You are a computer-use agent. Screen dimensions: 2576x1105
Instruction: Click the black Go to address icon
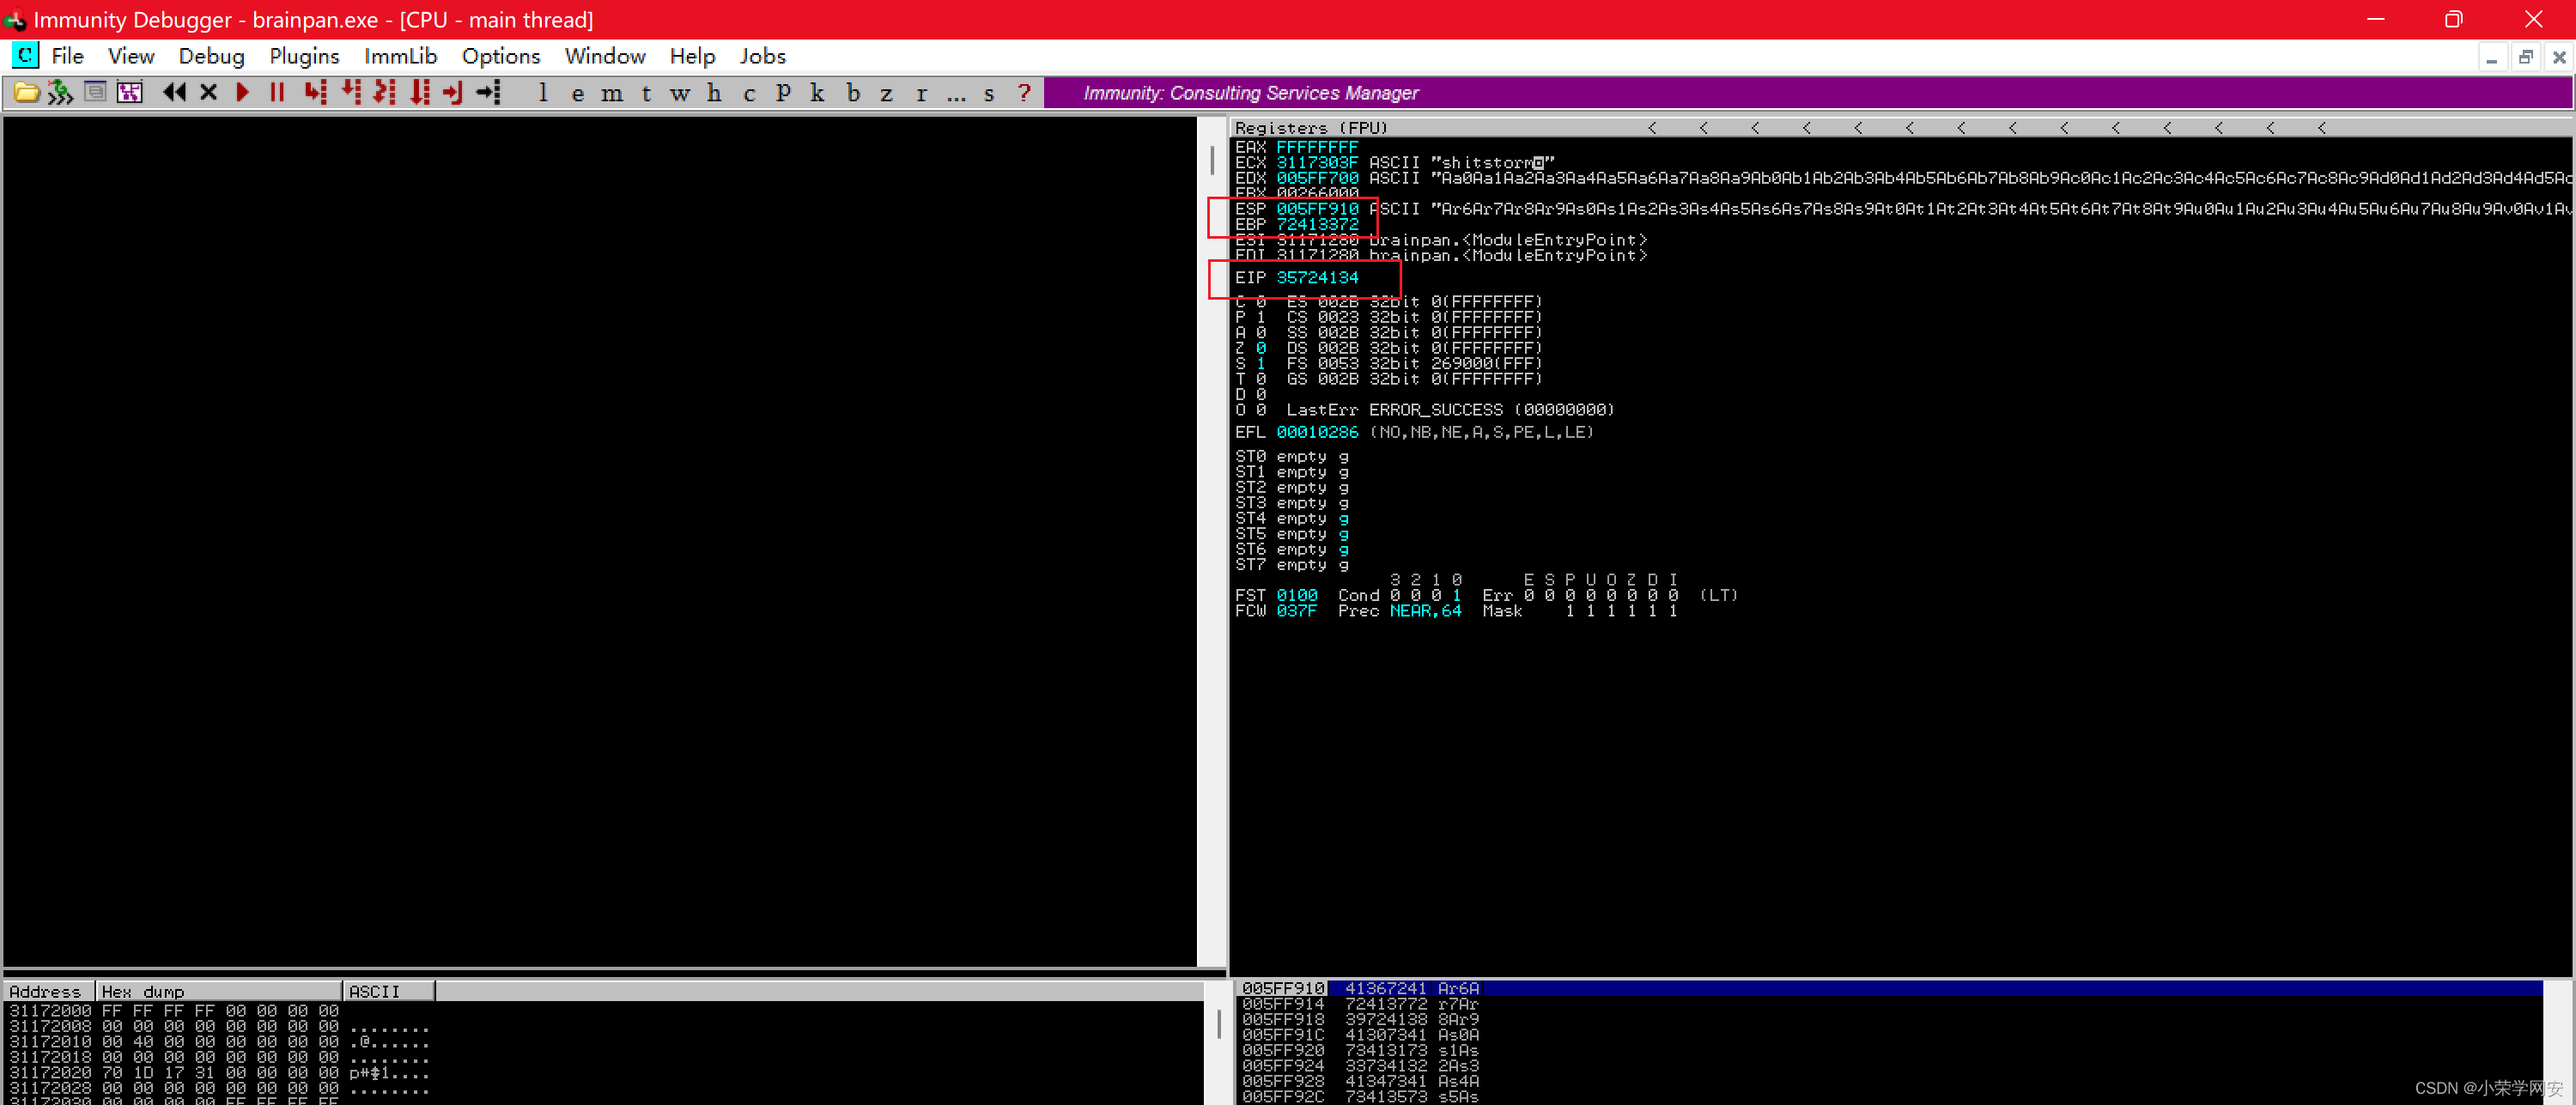488,93
